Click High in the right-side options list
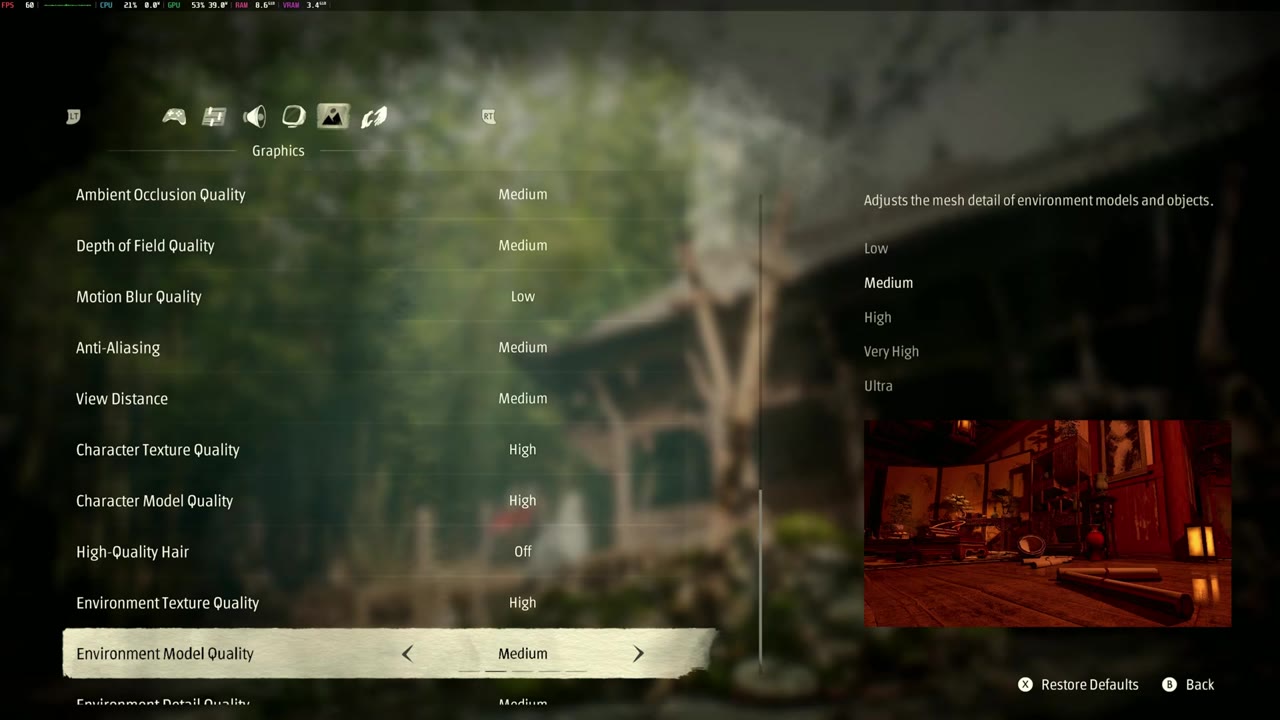This screenshot has width=1280, height=720. (877, 318)
